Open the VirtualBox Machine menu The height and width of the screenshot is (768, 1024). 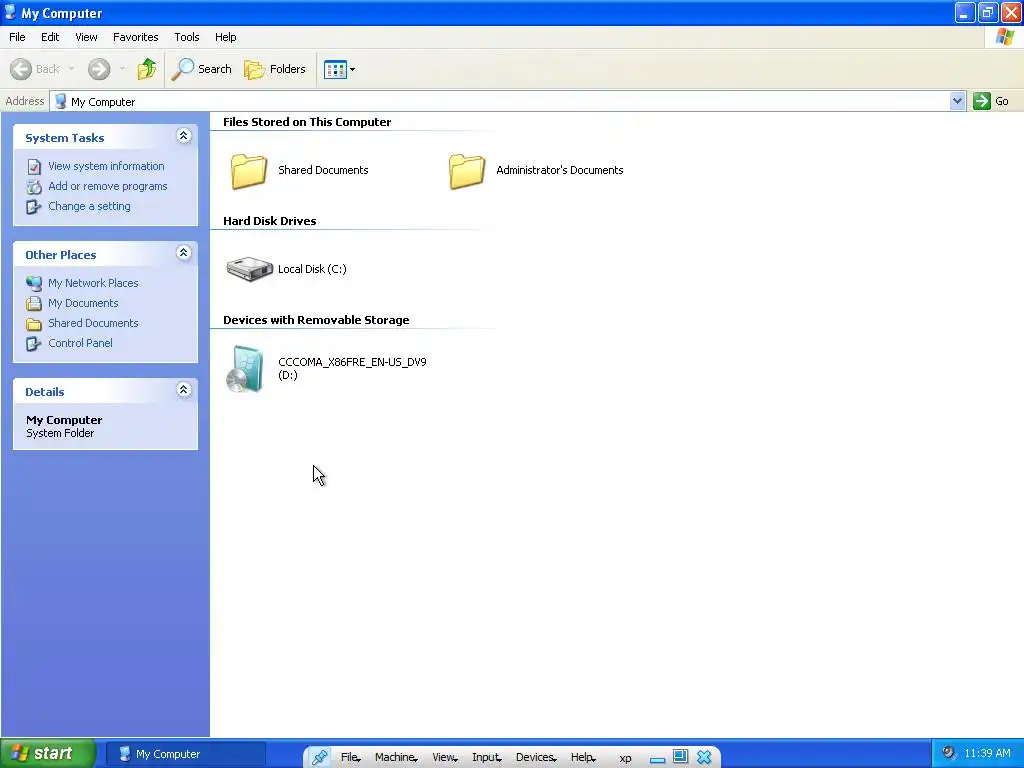[x=396, y=758]
